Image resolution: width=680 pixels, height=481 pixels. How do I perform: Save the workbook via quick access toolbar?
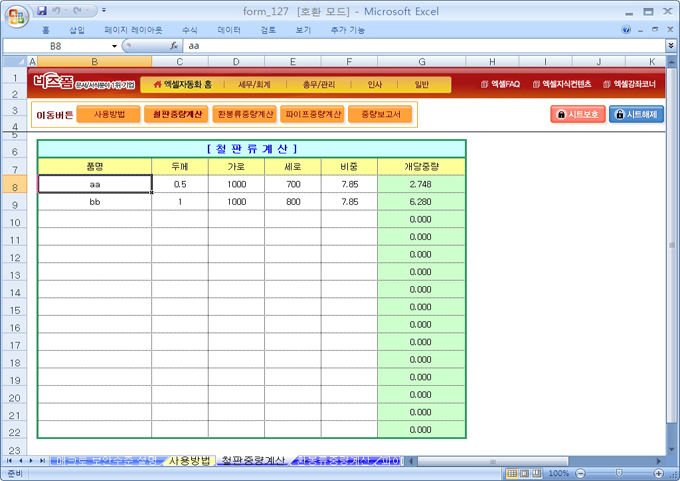point(42,11)
